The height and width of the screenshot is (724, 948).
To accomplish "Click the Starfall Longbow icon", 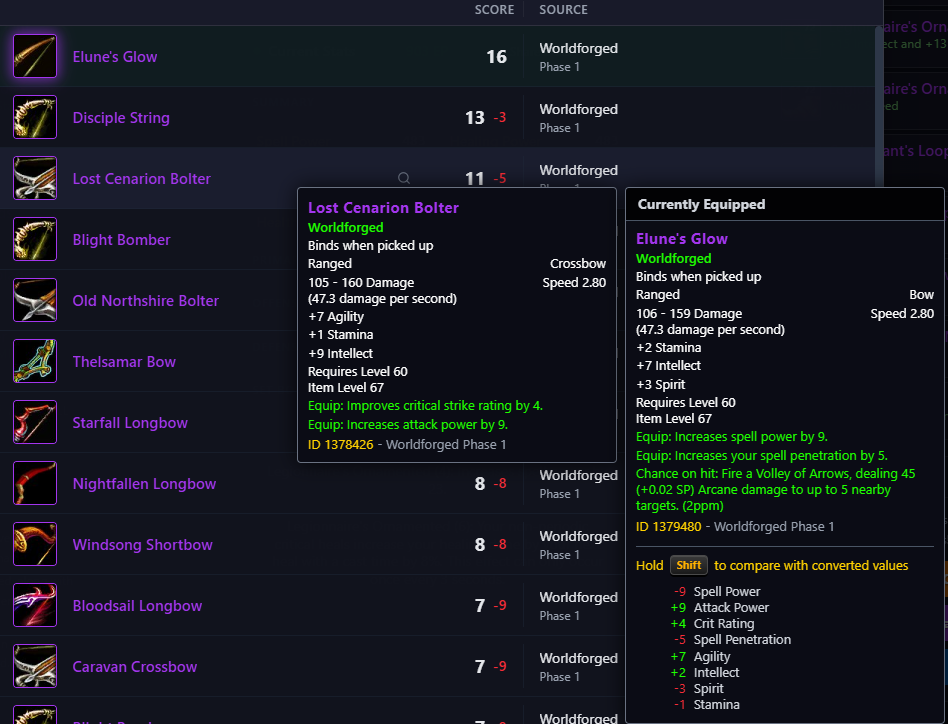I will tap(35, 422).
